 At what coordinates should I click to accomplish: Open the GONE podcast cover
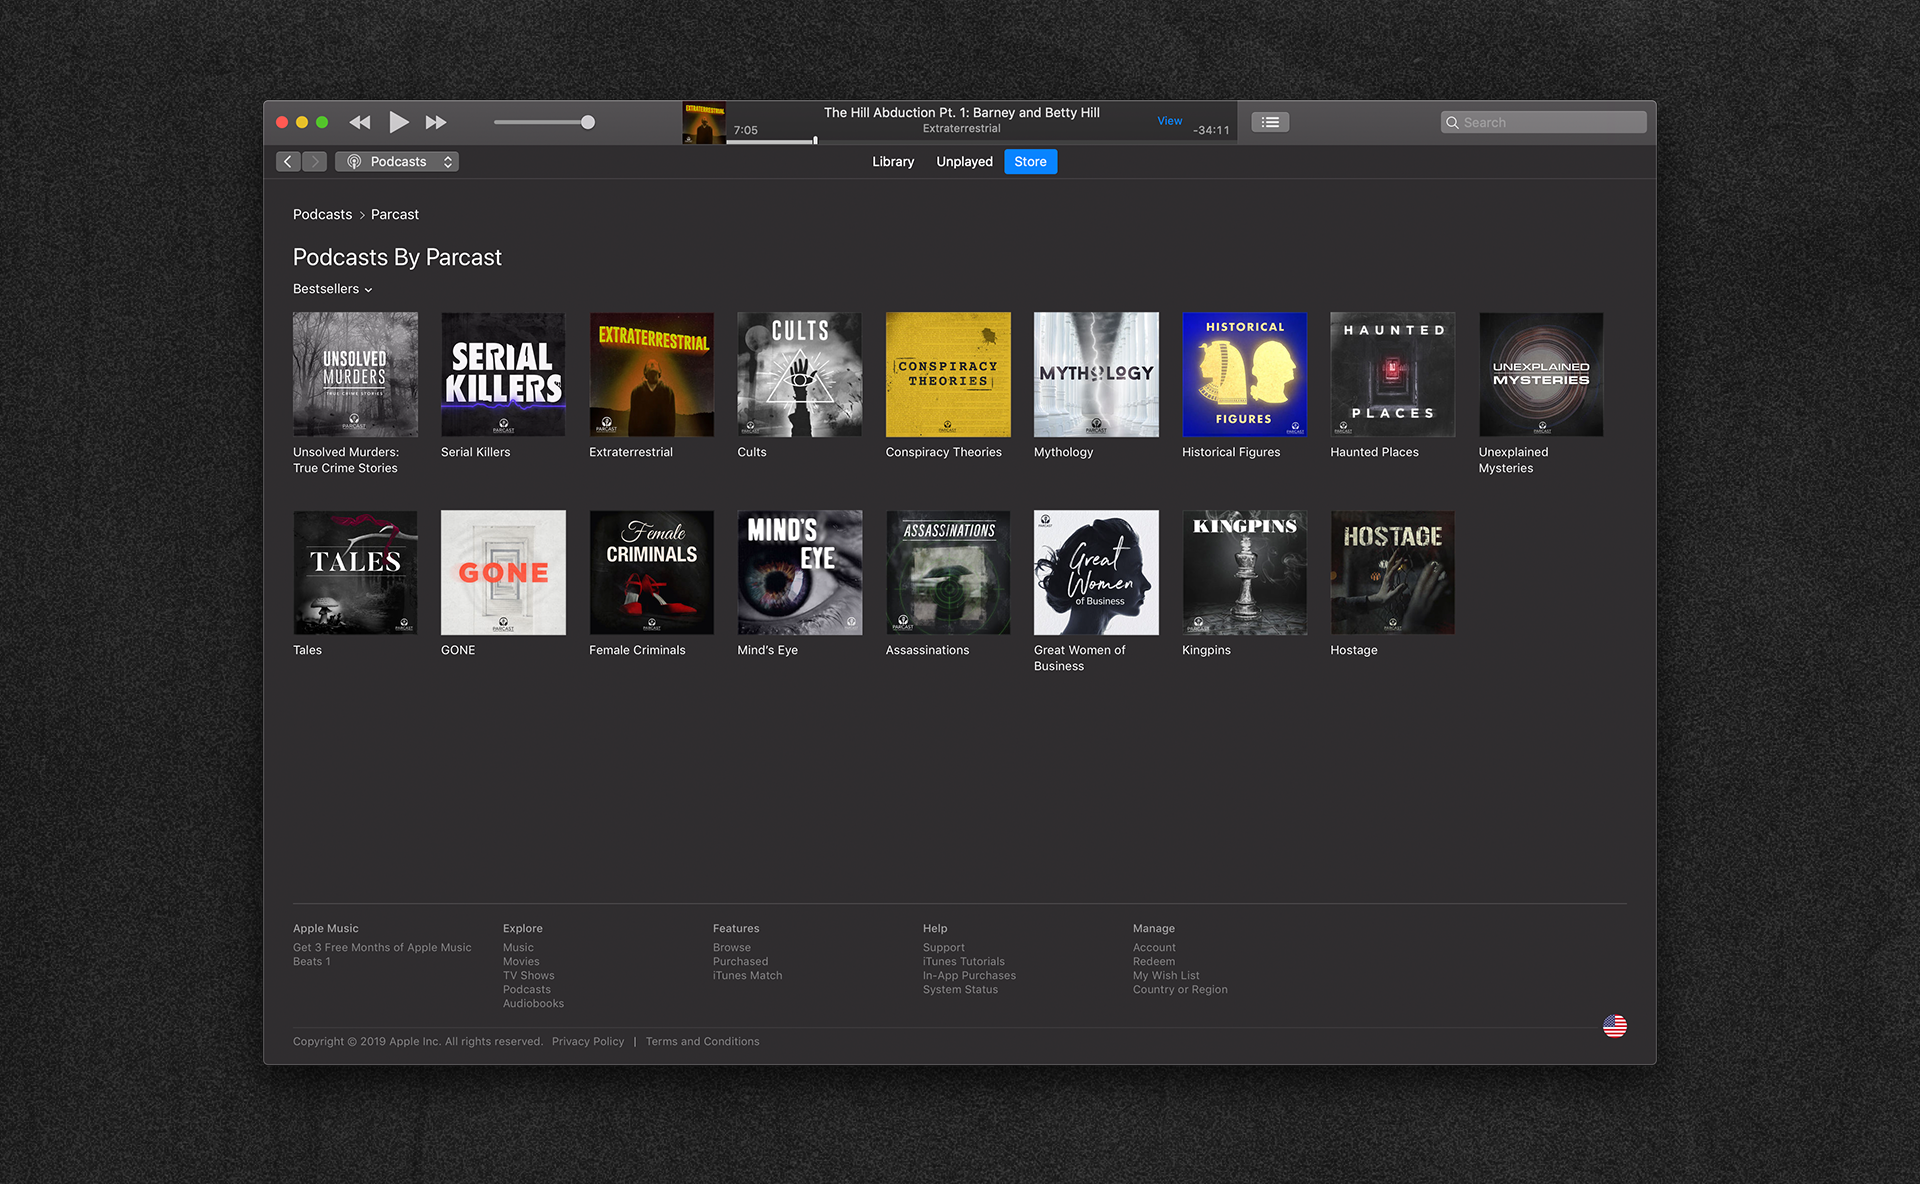pos(503,572)
